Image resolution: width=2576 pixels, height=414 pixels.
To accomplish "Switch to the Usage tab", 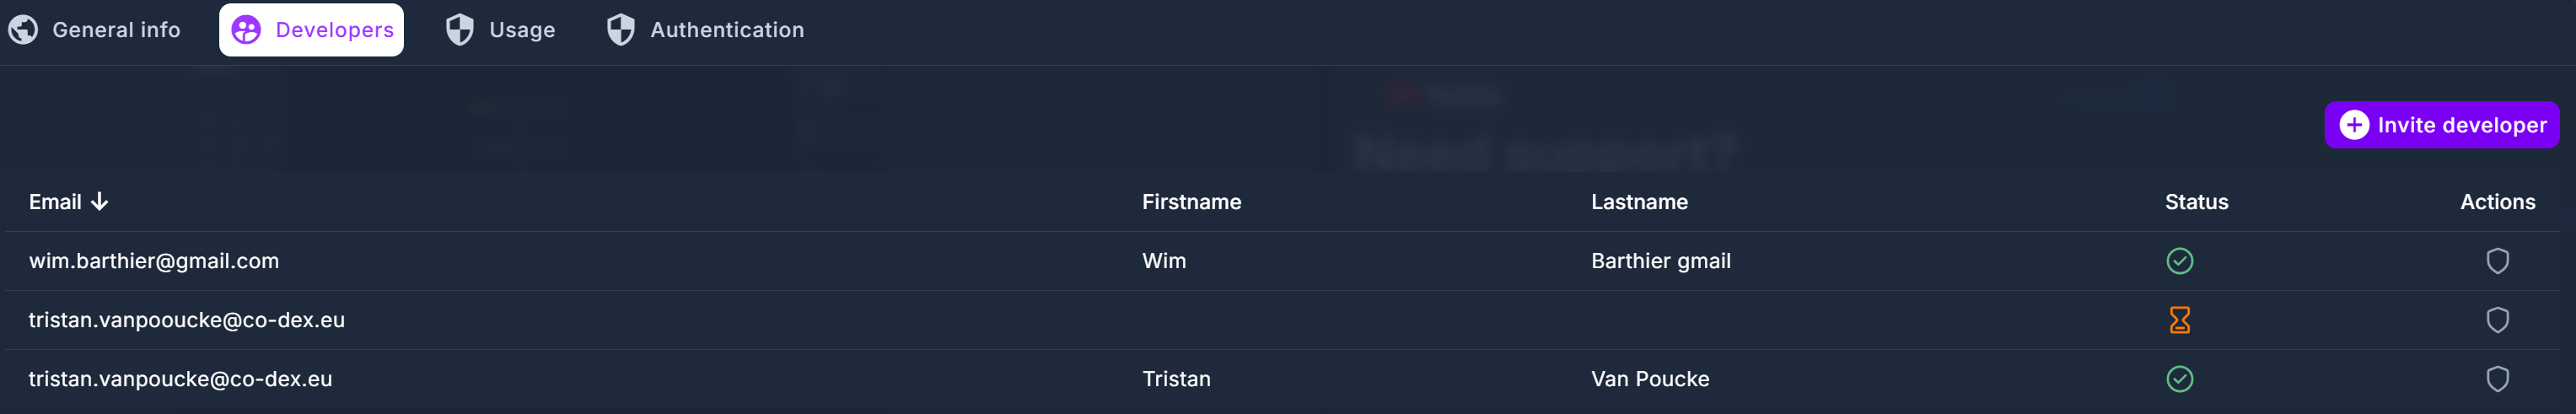I will 521,30.
